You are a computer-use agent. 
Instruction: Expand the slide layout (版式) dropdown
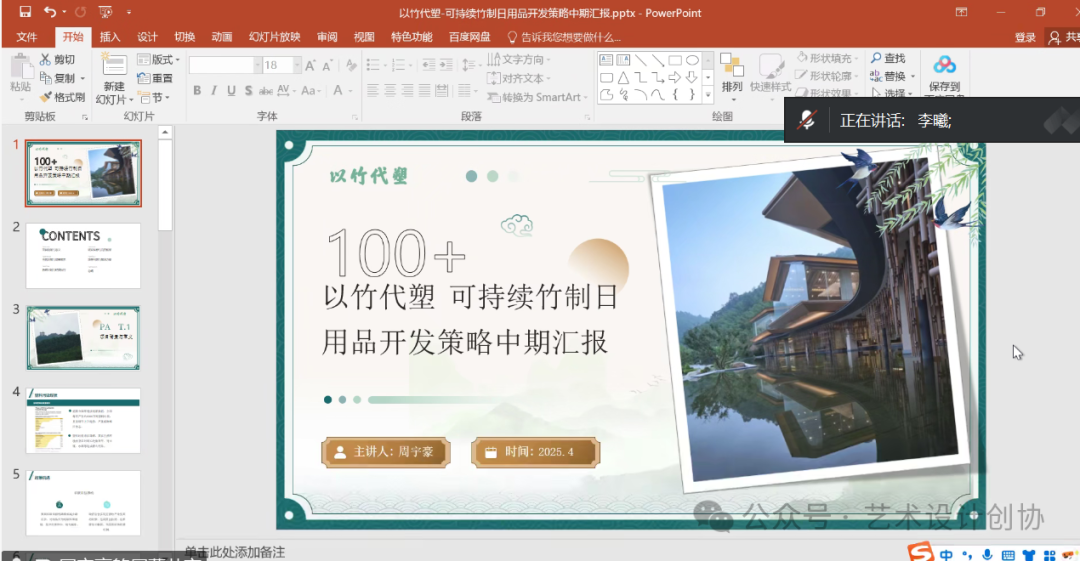[176, 60]
